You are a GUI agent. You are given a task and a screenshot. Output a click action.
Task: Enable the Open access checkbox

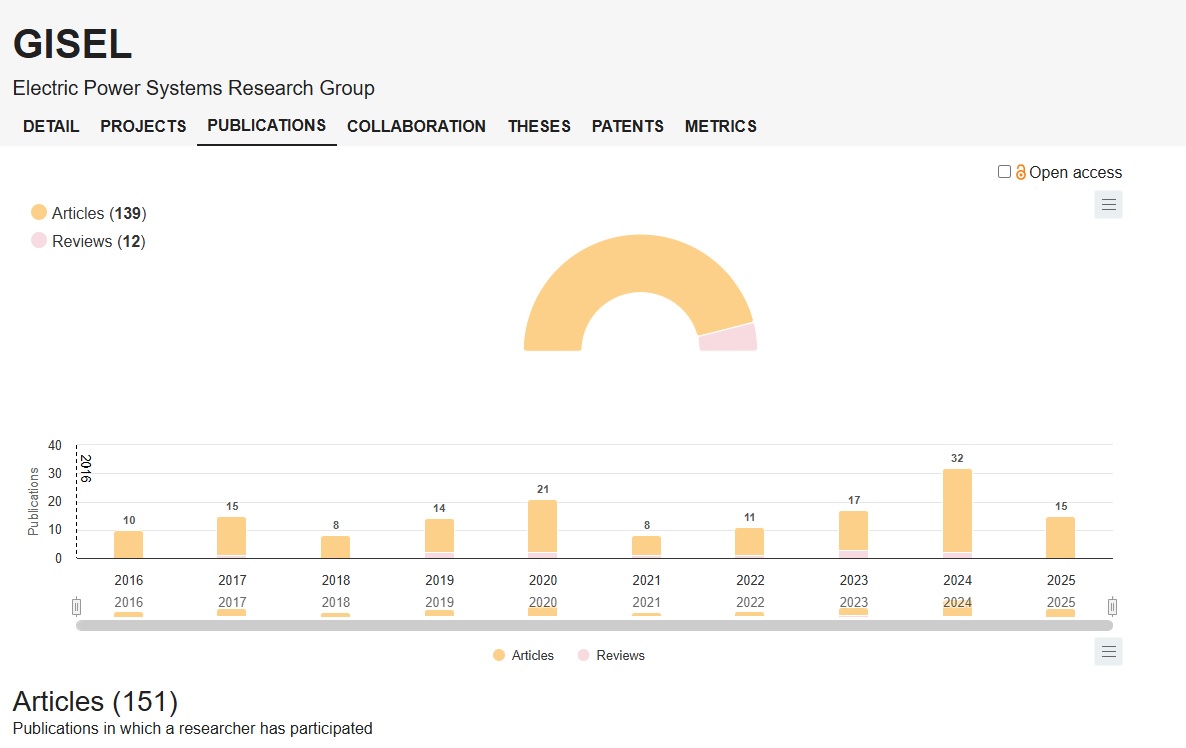(1004, 172)
